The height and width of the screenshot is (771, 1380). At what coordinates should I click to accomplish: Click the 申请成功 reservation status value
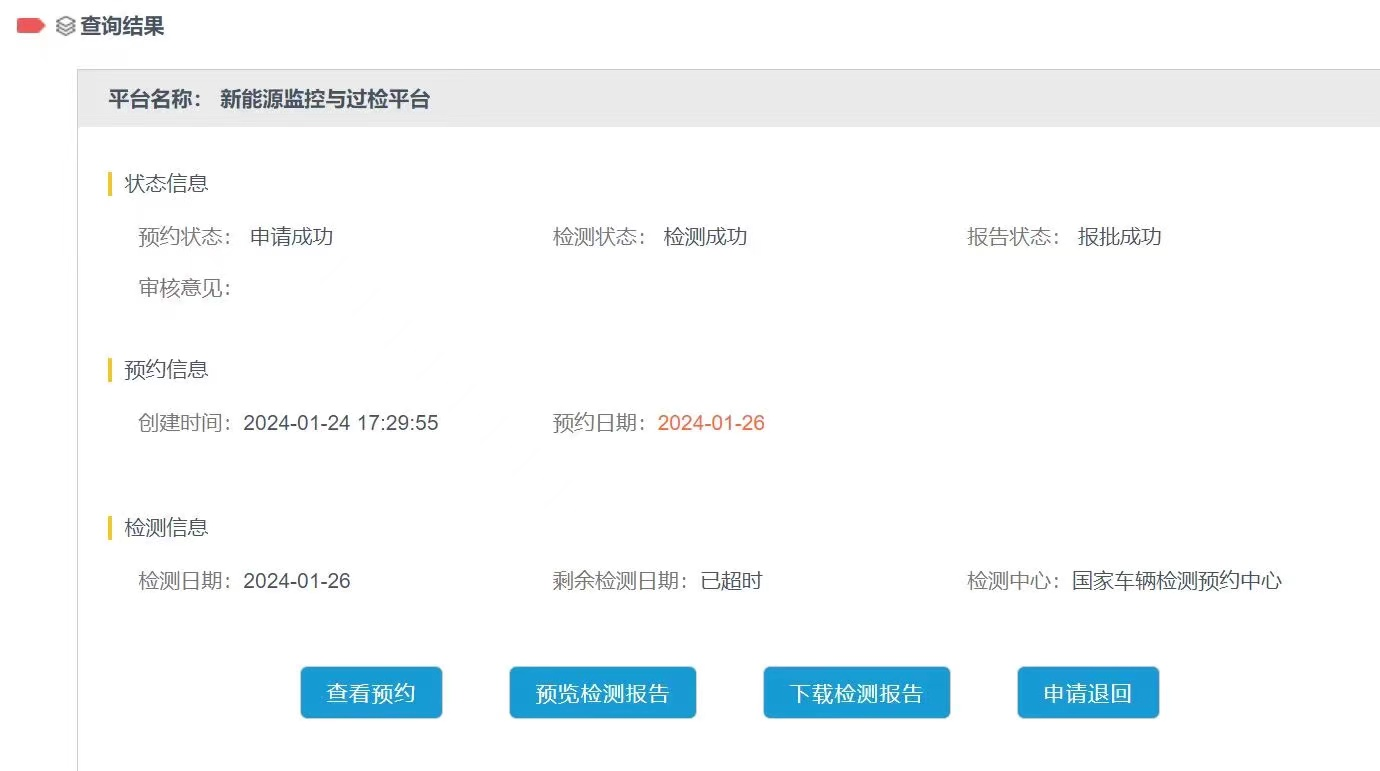(x=291, y=237)
